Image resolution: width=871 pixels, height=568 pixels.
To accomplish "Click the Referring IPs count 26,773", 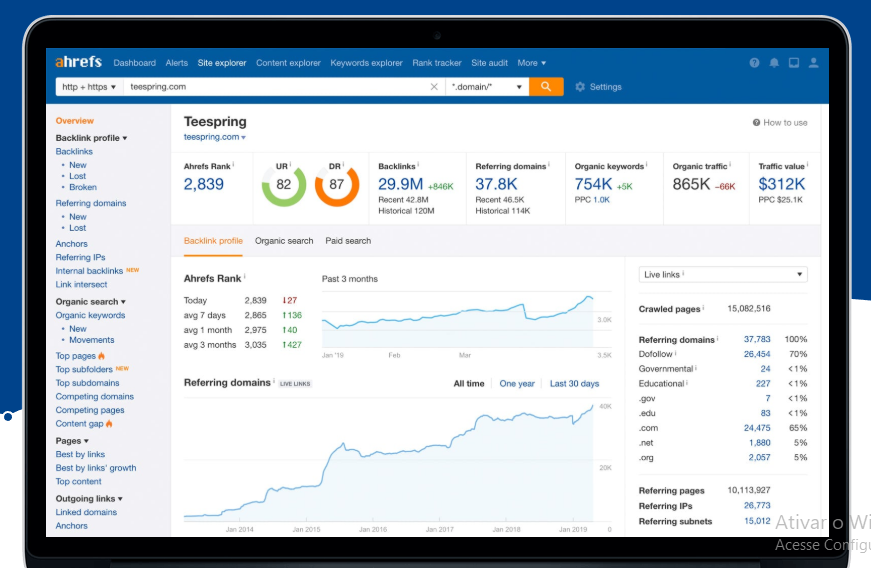I will pyautogui.click(x=757, y=505).
